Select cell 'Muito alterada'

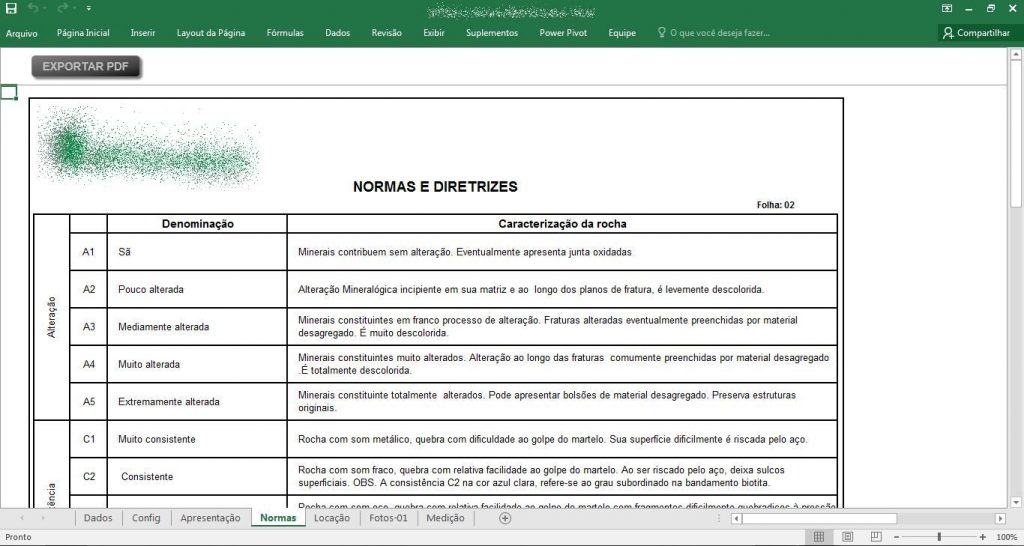(x=197, y=364)
